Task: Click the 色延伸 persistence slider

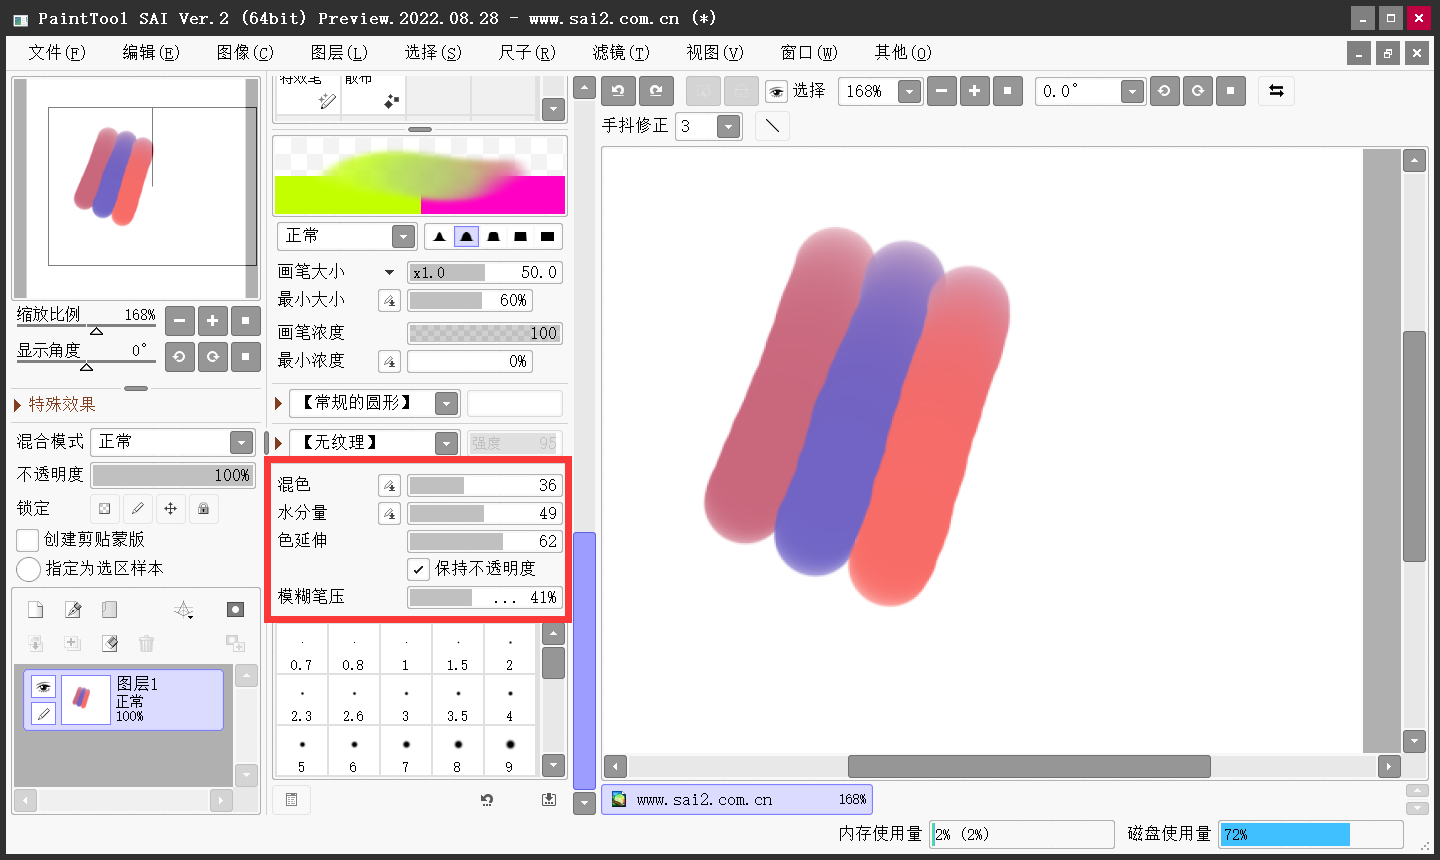Action: coord(485,542)
